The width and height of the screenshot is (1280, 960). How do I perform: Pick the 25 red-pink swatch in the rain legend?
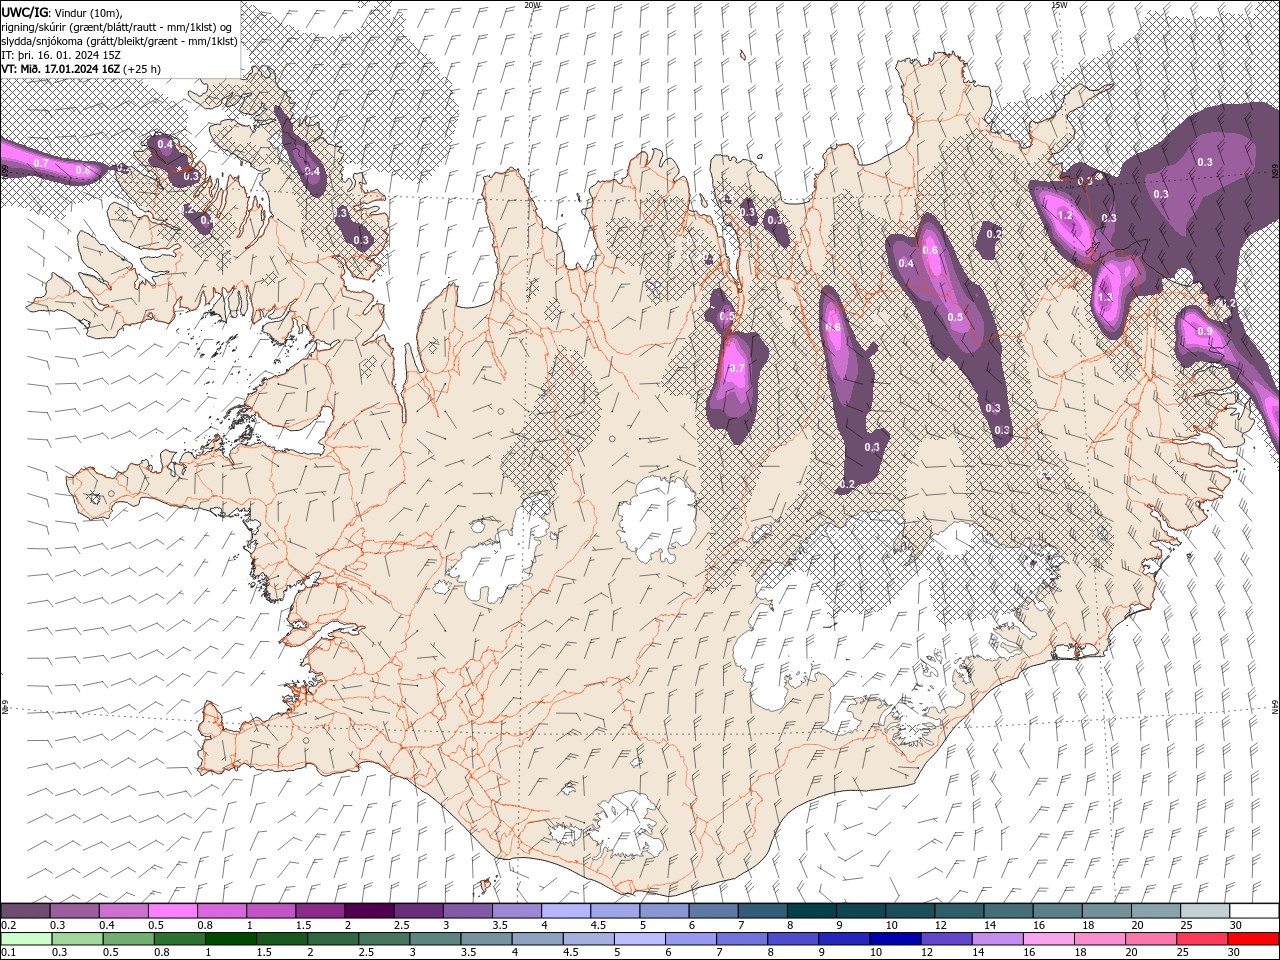point(1201,939)
